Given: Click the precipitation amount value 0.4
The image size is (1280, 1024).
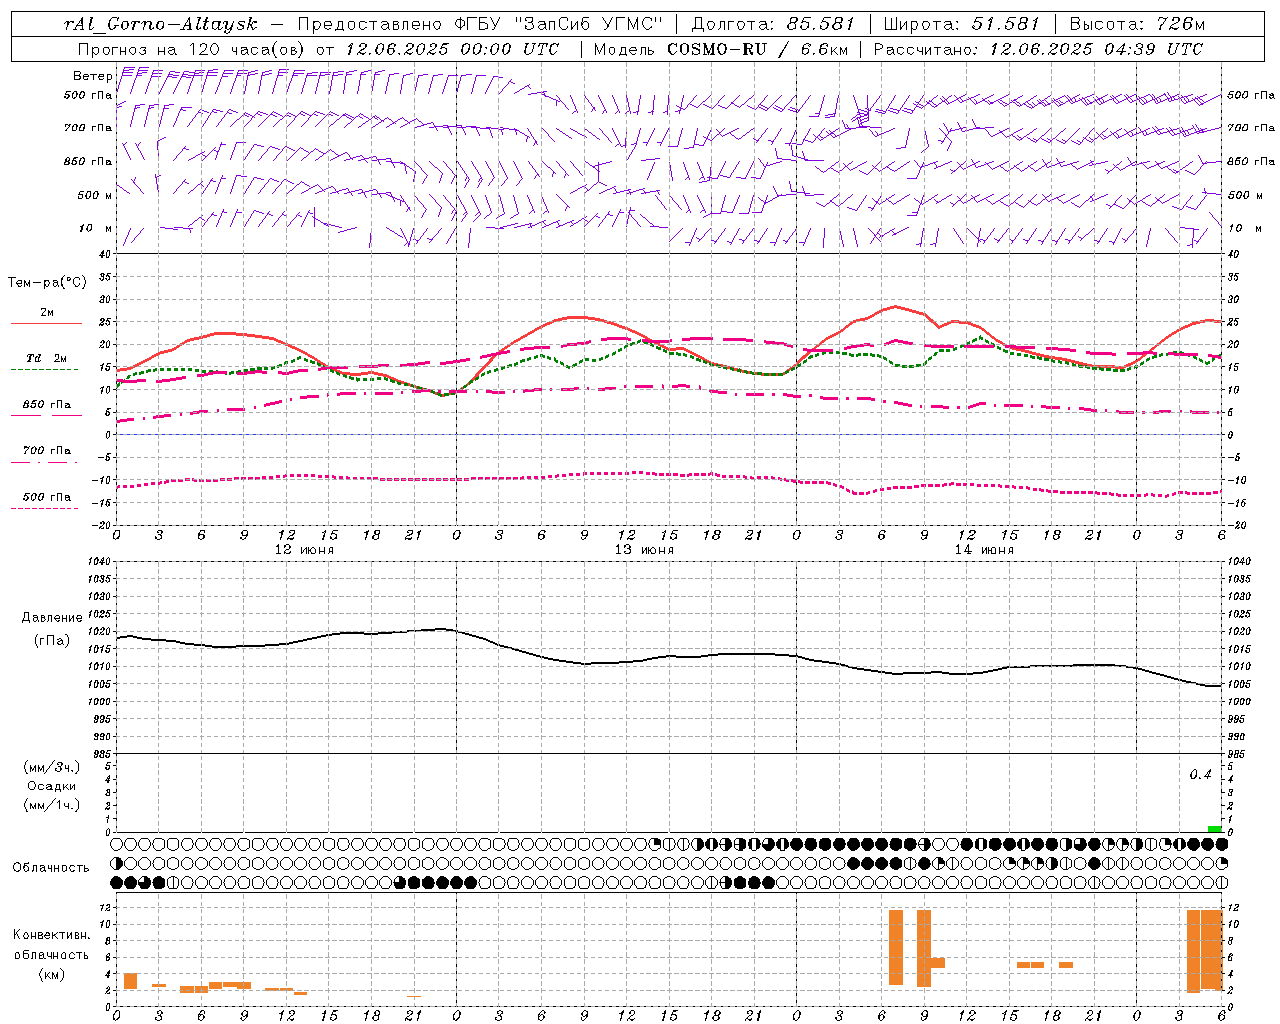Looking at the screenshot, I should (1200, 775).
